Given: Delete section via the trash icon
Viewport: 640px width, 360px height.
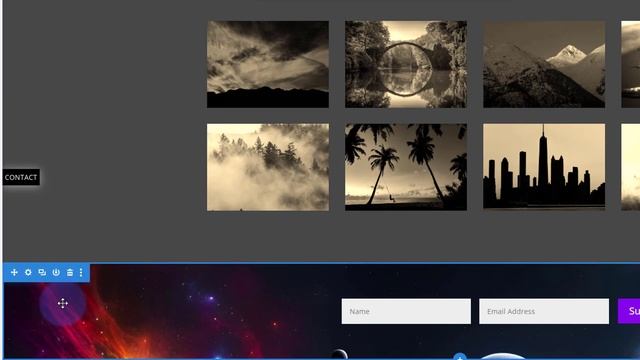Looking at the screenshot, I should 70,272.
